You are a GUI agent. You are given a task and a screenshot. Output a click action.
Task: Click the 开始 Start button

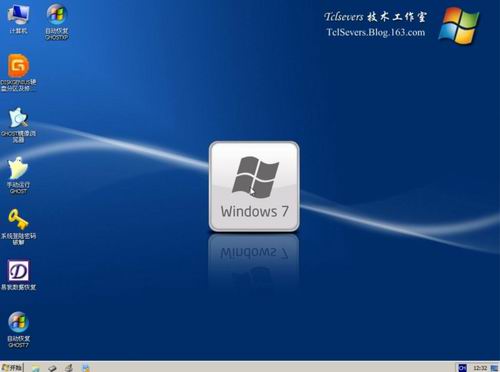tap(12, 367)
